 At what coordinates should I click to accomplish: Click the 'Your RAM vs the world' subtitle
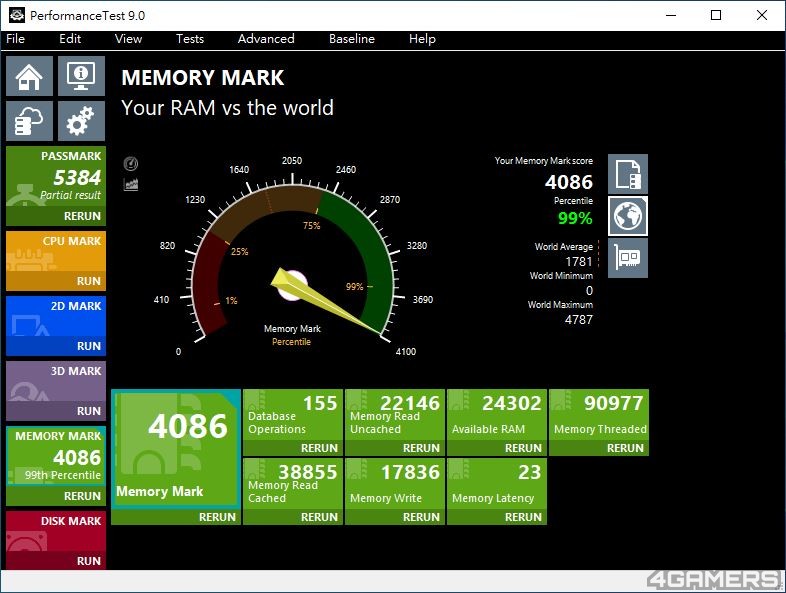pyautogui.click(x=228, y=108)
